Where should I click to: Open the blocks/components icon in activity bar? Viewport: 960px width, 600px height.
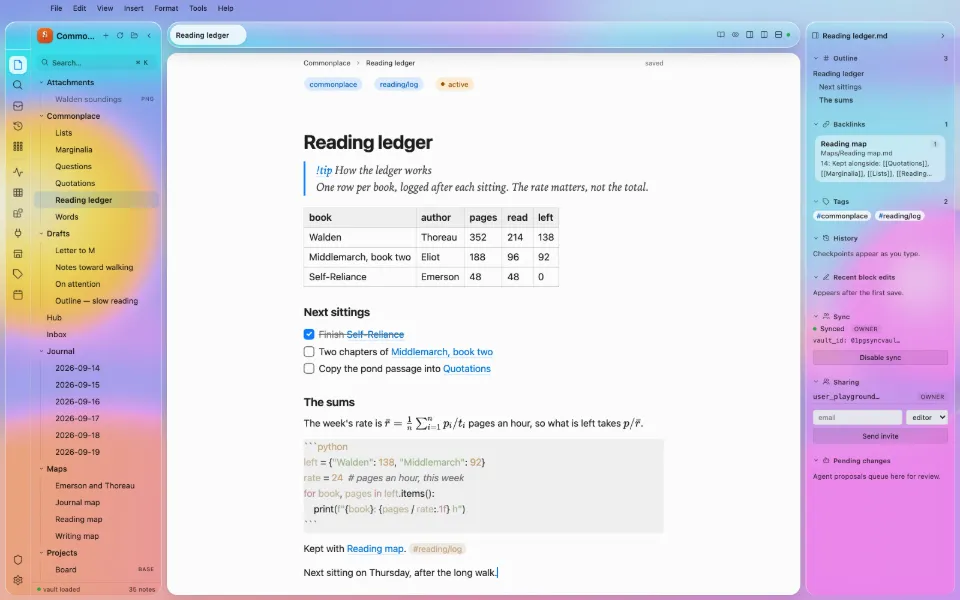click(18, 213)
